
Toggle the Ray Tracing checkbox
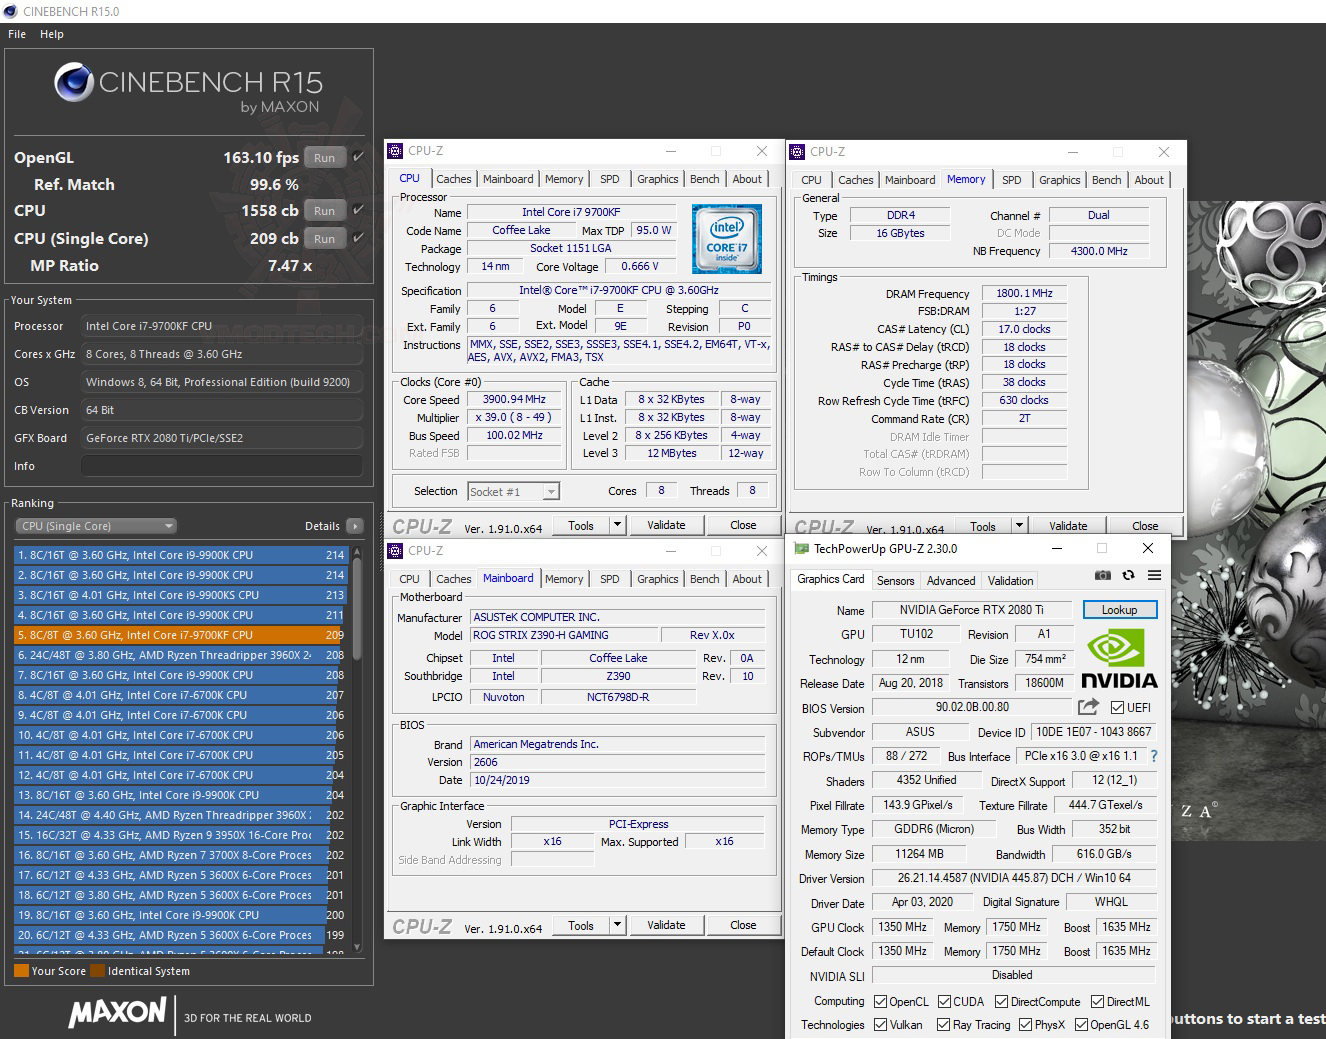pyautogui.click(x=943, y=1024)
